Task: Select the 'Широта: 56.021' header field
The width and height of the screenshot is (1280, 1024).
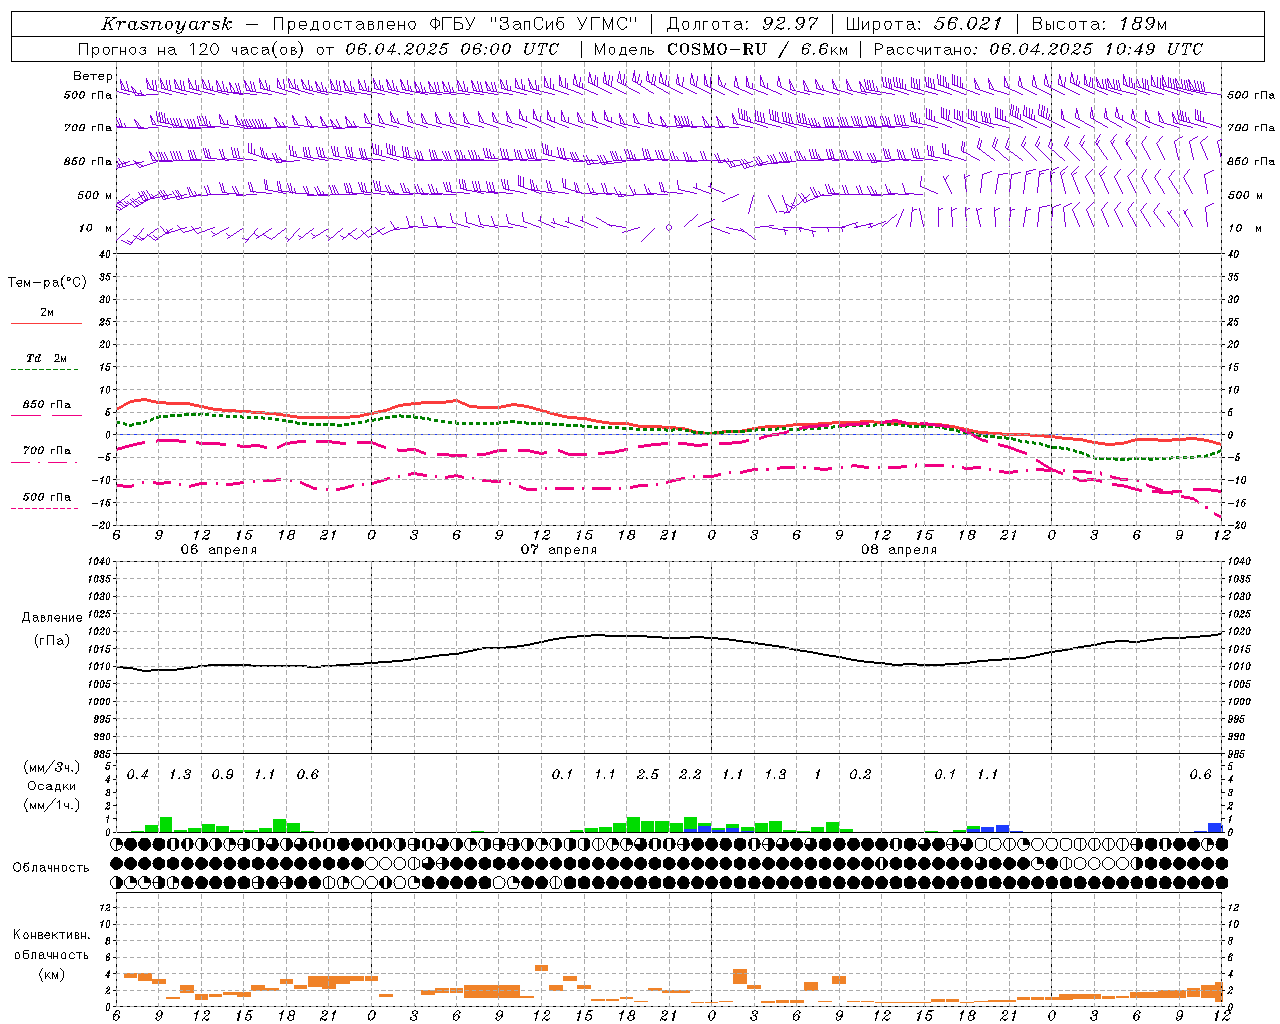Action: point(923,24)
